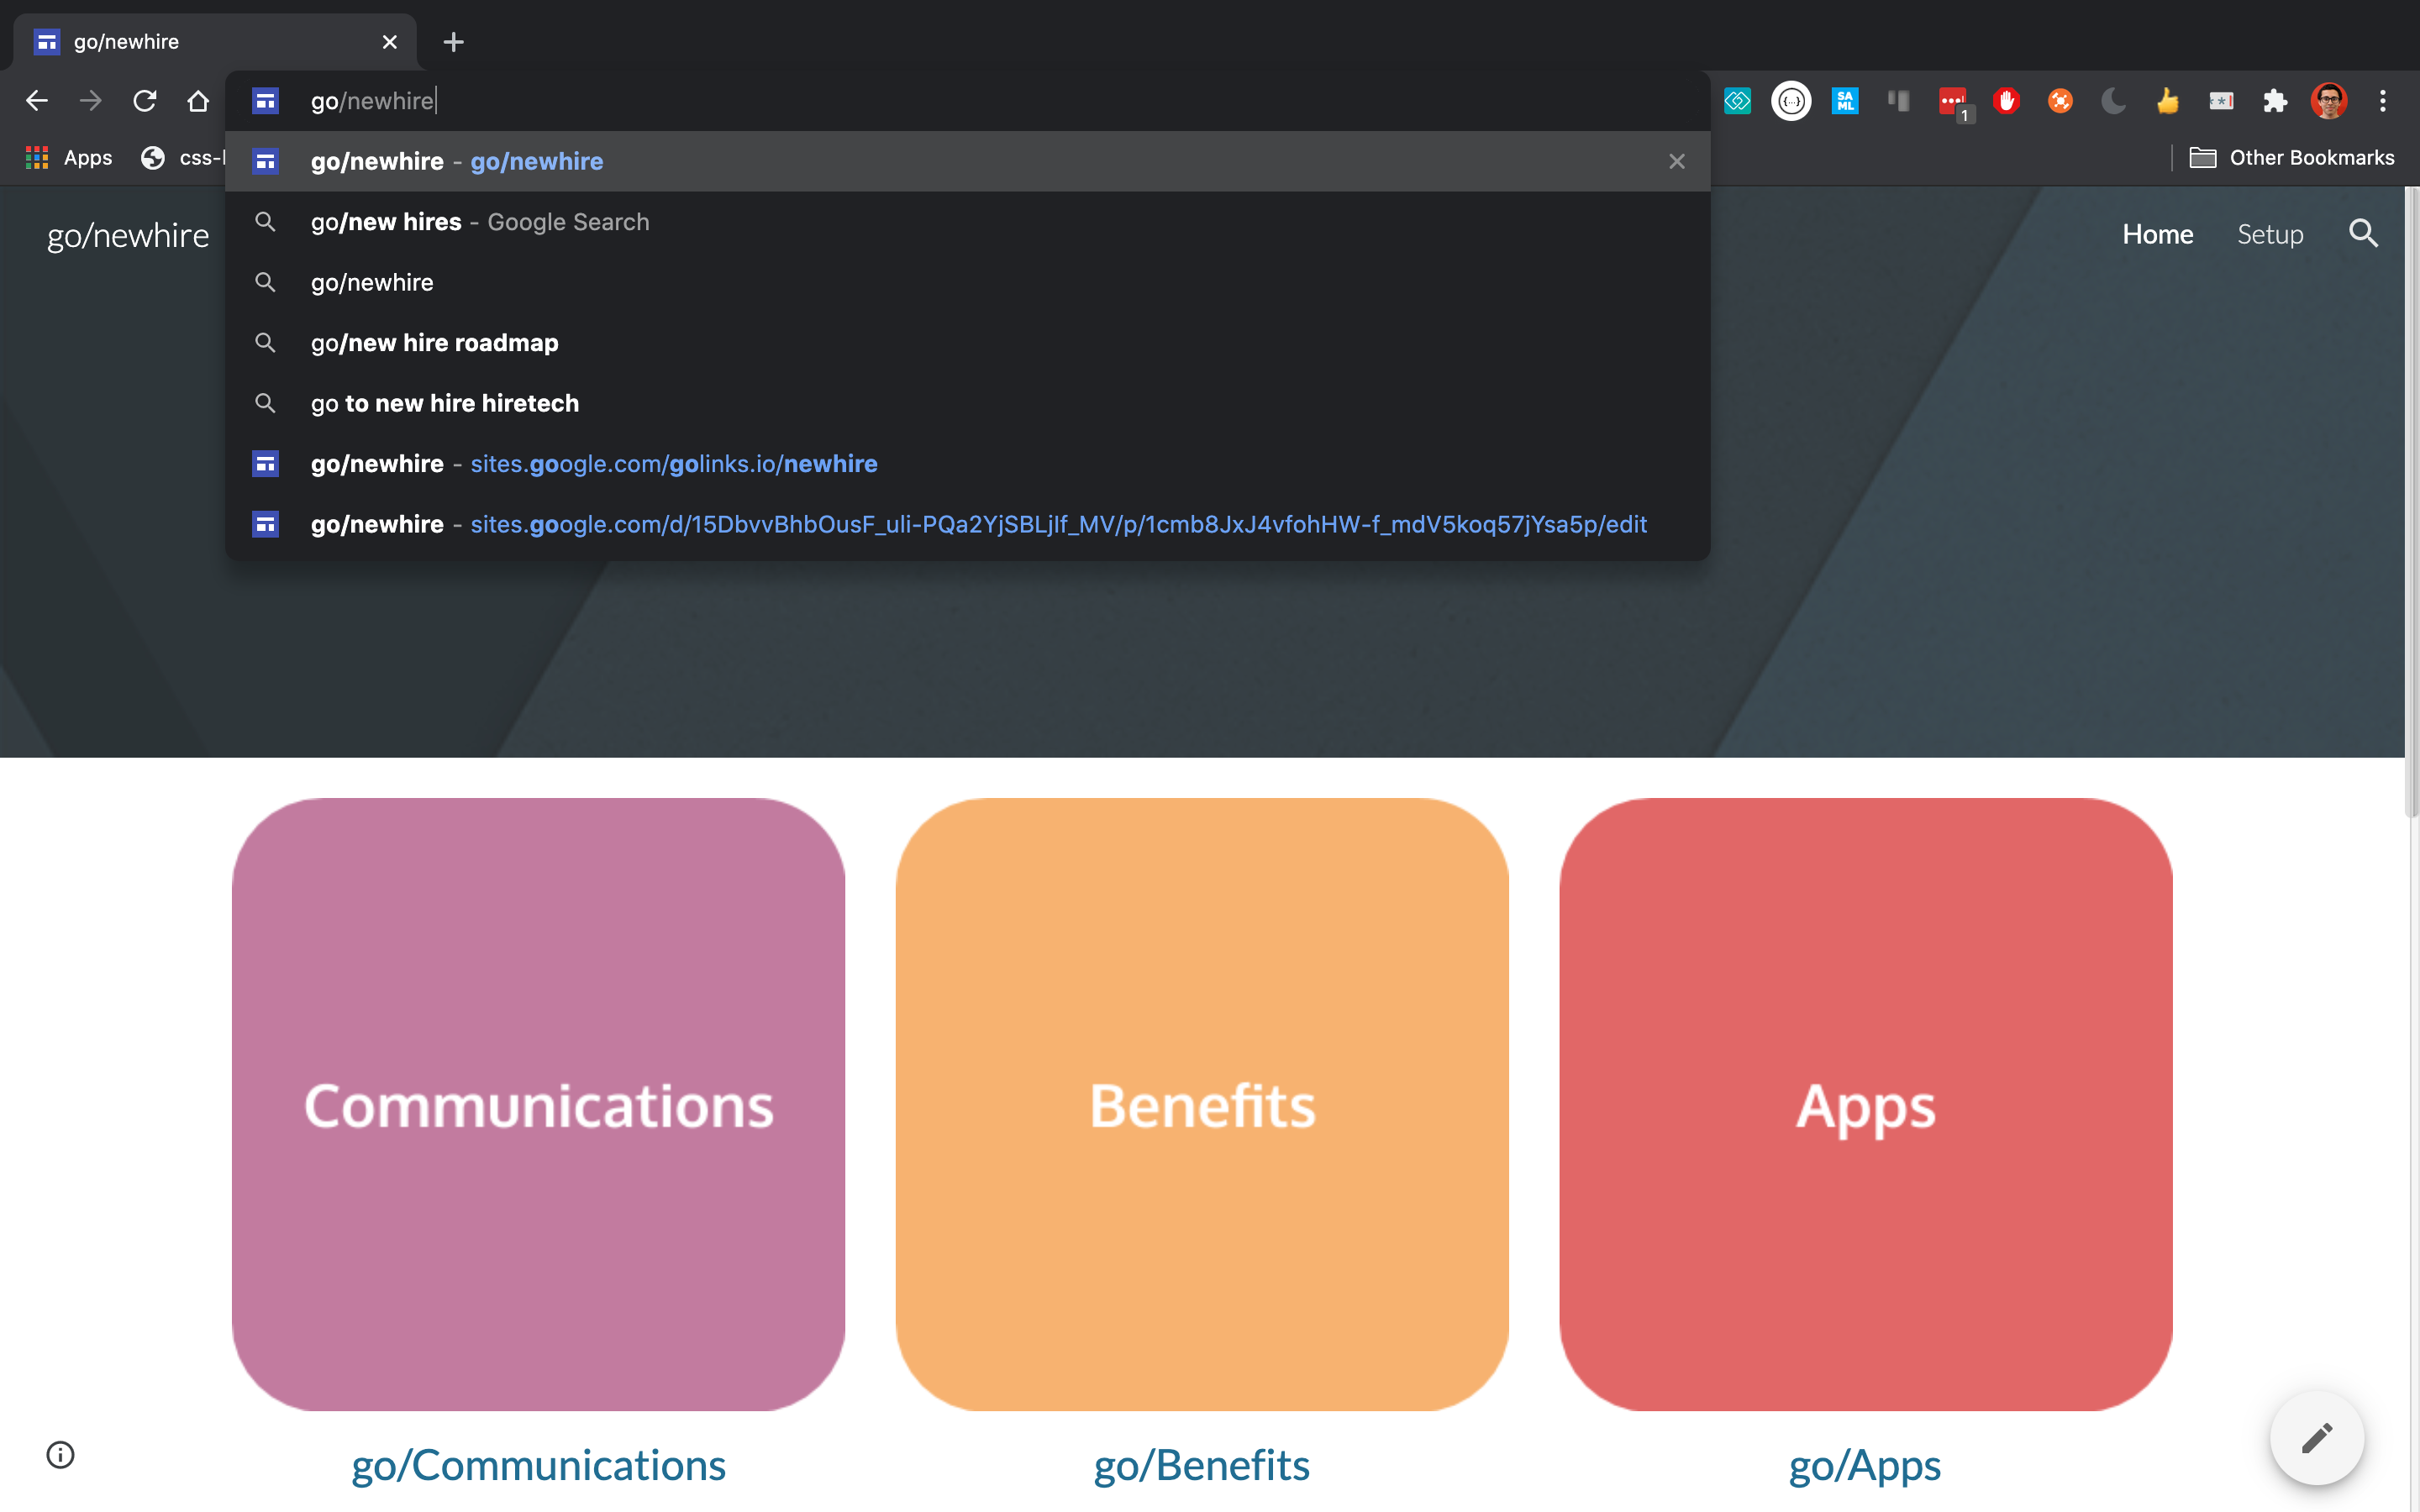2420x1512 pixels.
Task: Select the Setup navigation item
Action: click(x=2270, y=234)
